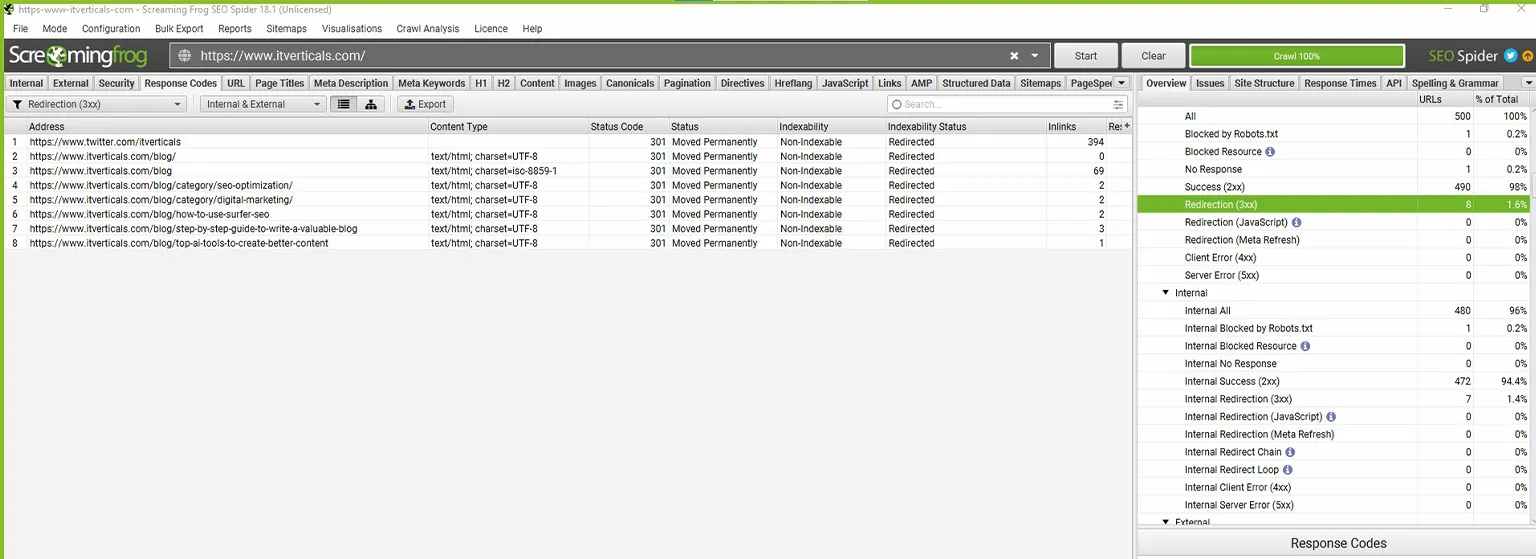Click info icon next to Blocked Resource
Image resolution: width=1536 pixels, height=559 pixels.
(1270, 152)
